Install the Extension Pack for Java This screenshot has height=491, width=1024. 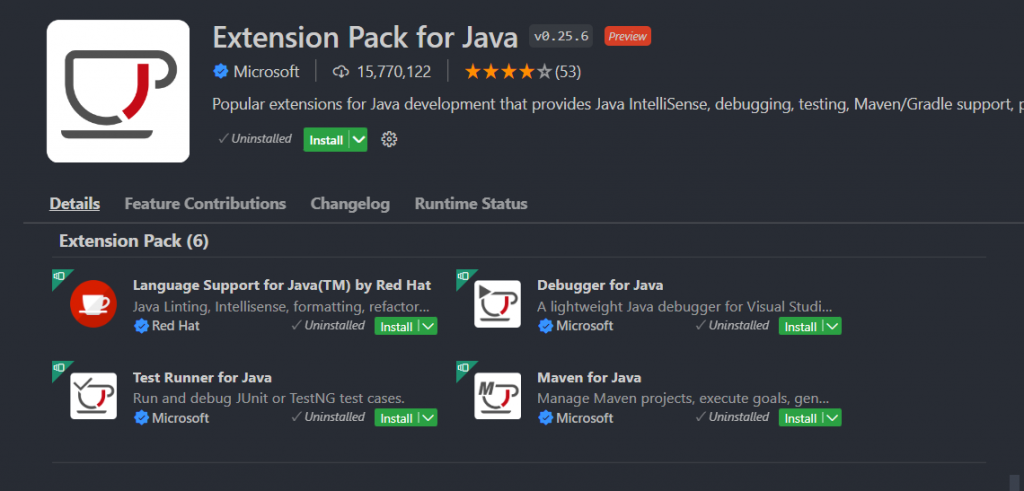(x=327, y=140)
